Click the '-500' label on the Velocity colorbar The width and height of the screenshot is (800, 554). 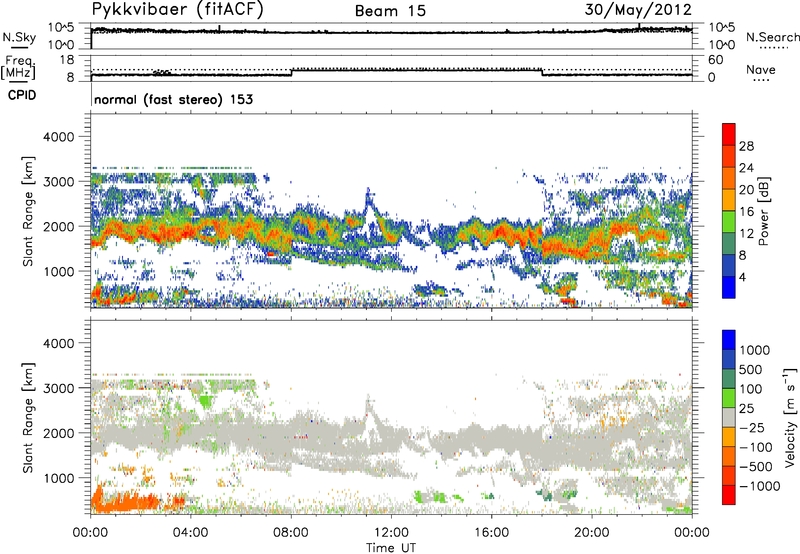[756, 467]
